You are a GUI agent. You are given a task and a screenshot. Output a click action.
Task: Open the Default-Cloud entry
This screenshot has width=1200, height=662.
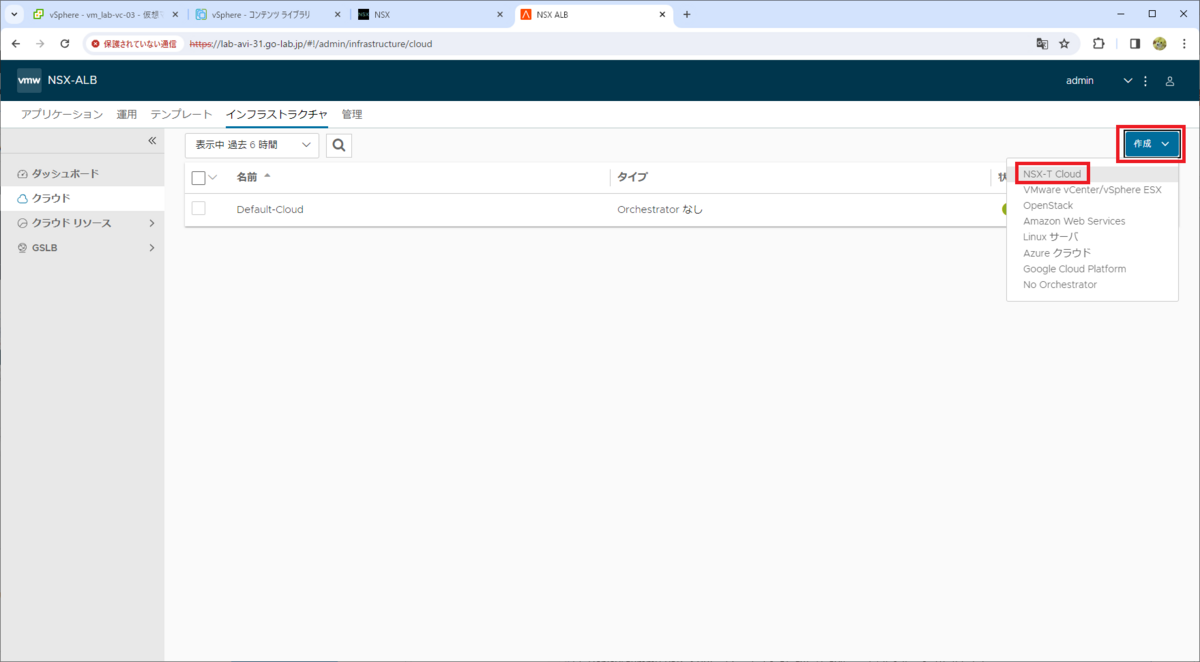click(x=270, y=210)
